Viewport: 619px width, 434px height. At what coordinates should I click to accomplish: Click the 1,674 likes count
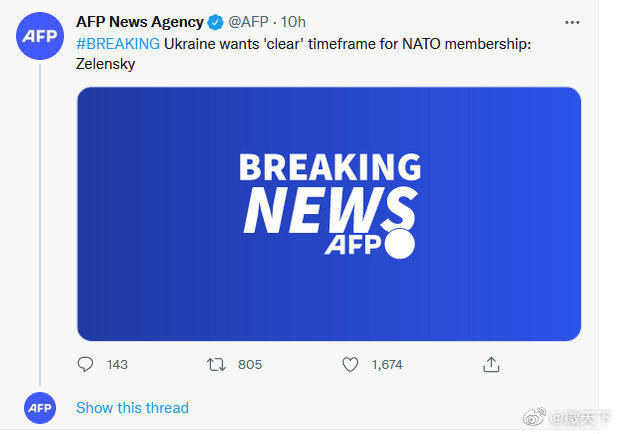pyautogui.click(x=387, y=365)
